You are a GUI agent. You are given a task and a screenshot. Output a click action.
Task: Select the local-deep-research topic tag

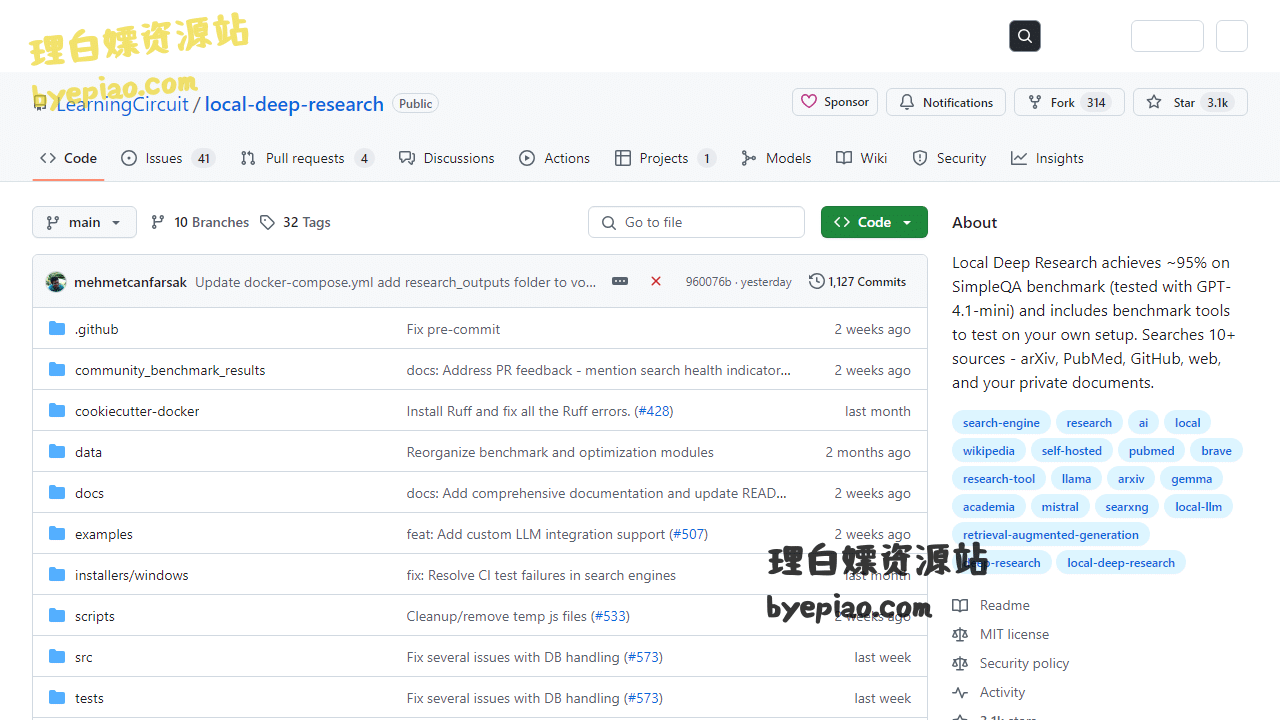(x=1121, y=563)
